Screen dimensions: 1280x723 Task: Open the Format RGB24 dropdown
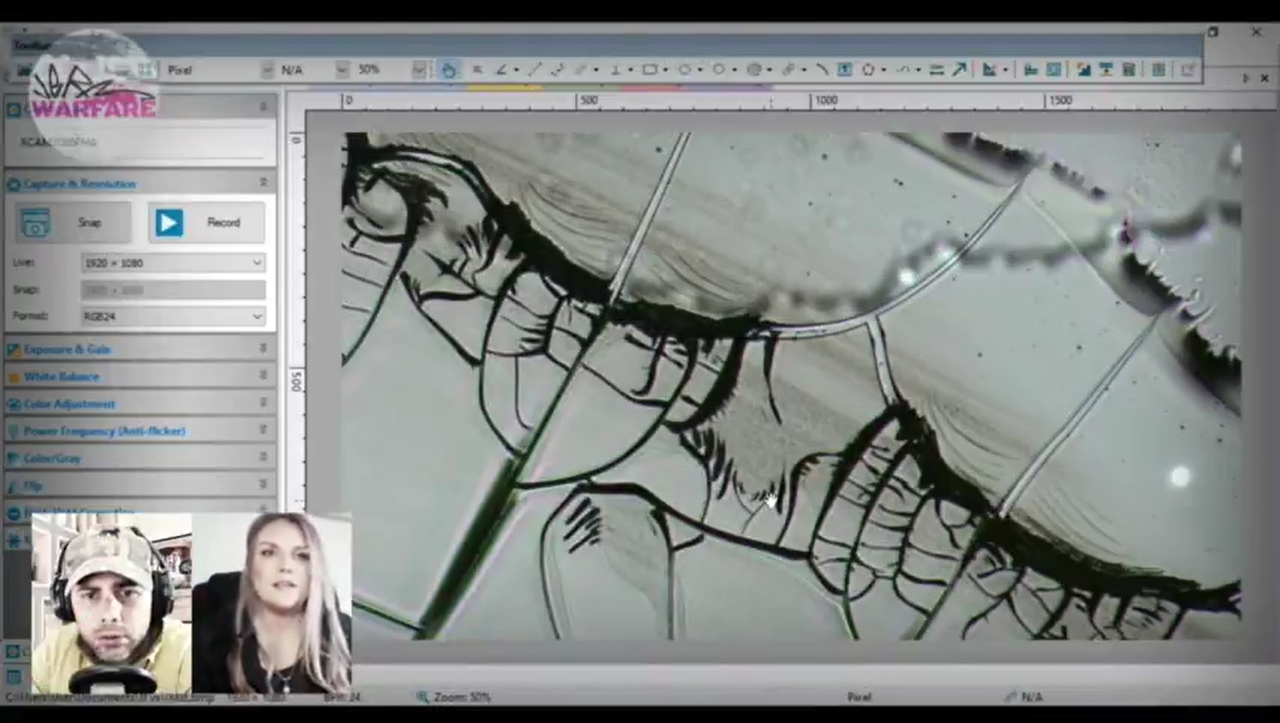pos(173,316)
